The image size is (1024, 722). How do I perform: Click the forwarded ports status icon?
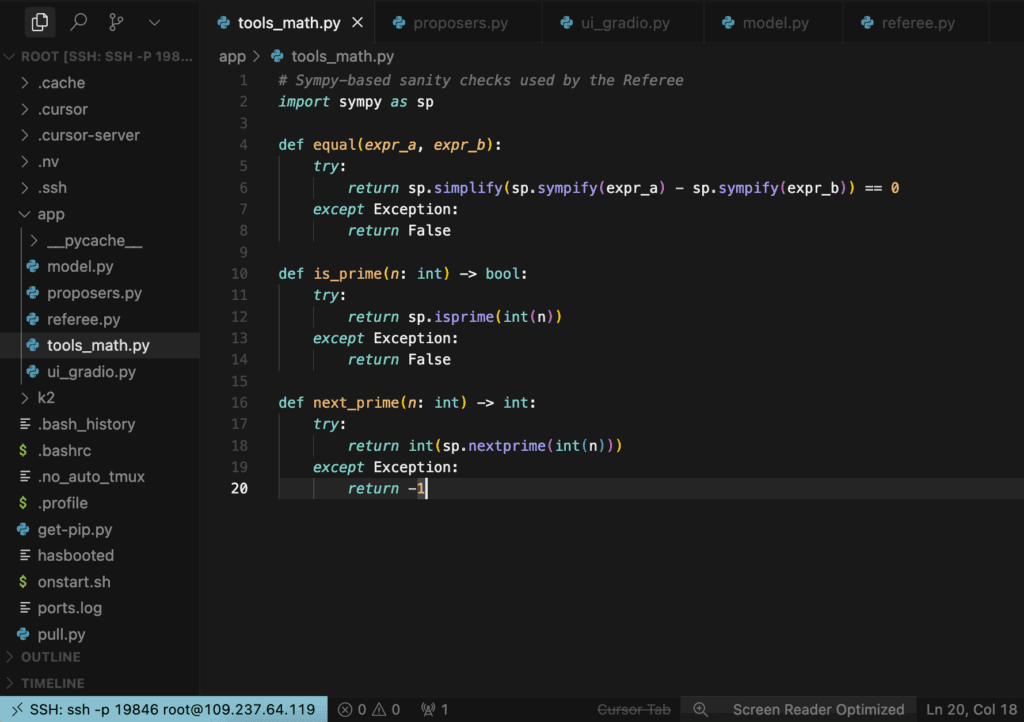pos(434,709)
